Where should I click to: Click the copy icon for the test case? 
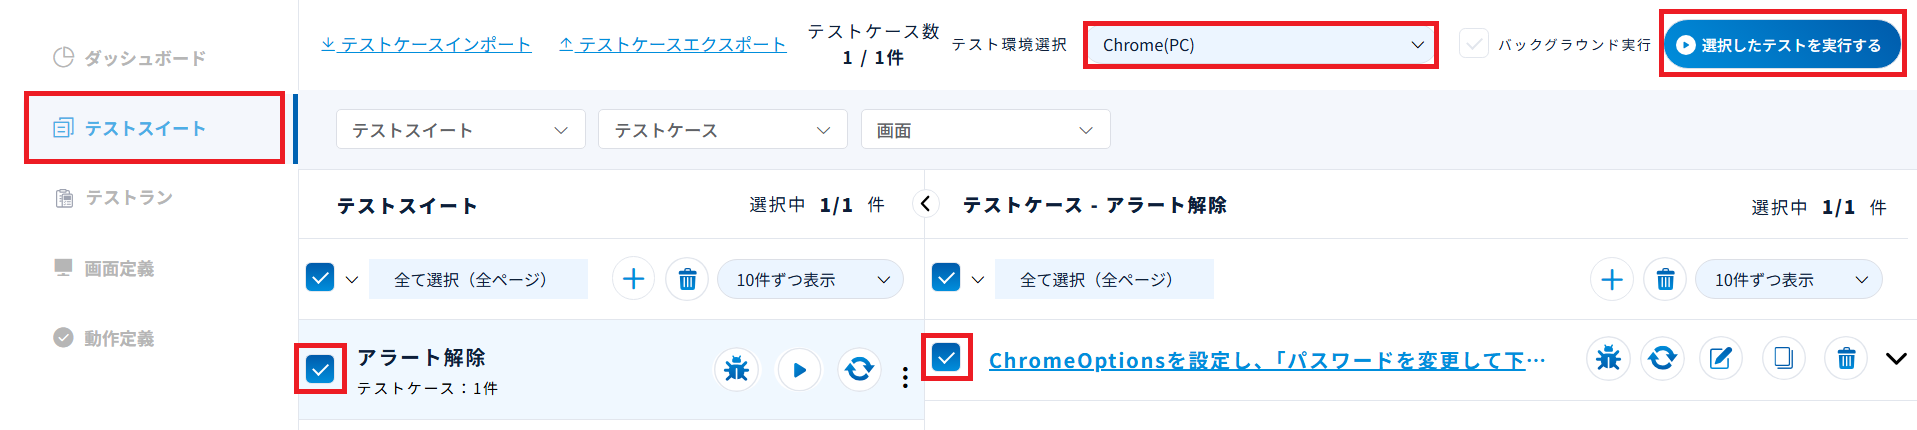[1783, 358]
